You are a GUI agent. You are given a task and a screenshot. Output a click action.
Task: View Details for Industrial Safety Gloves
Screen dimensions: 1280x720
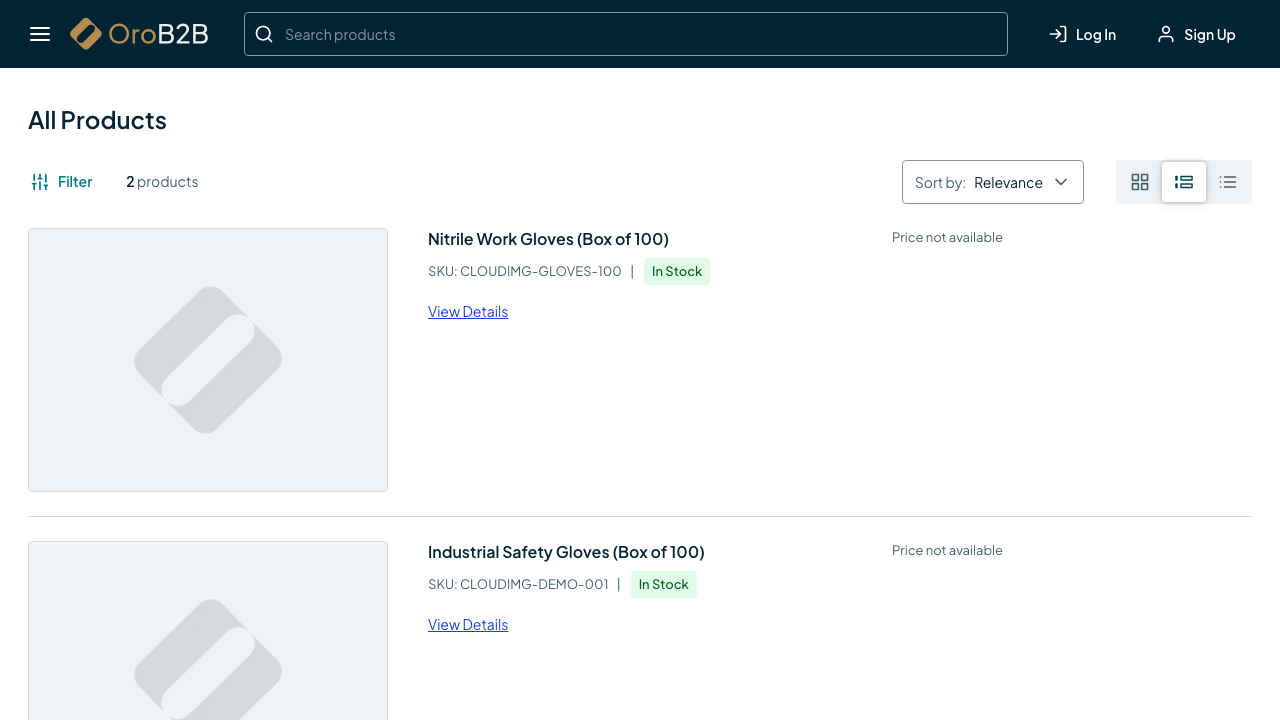(468, 624)
